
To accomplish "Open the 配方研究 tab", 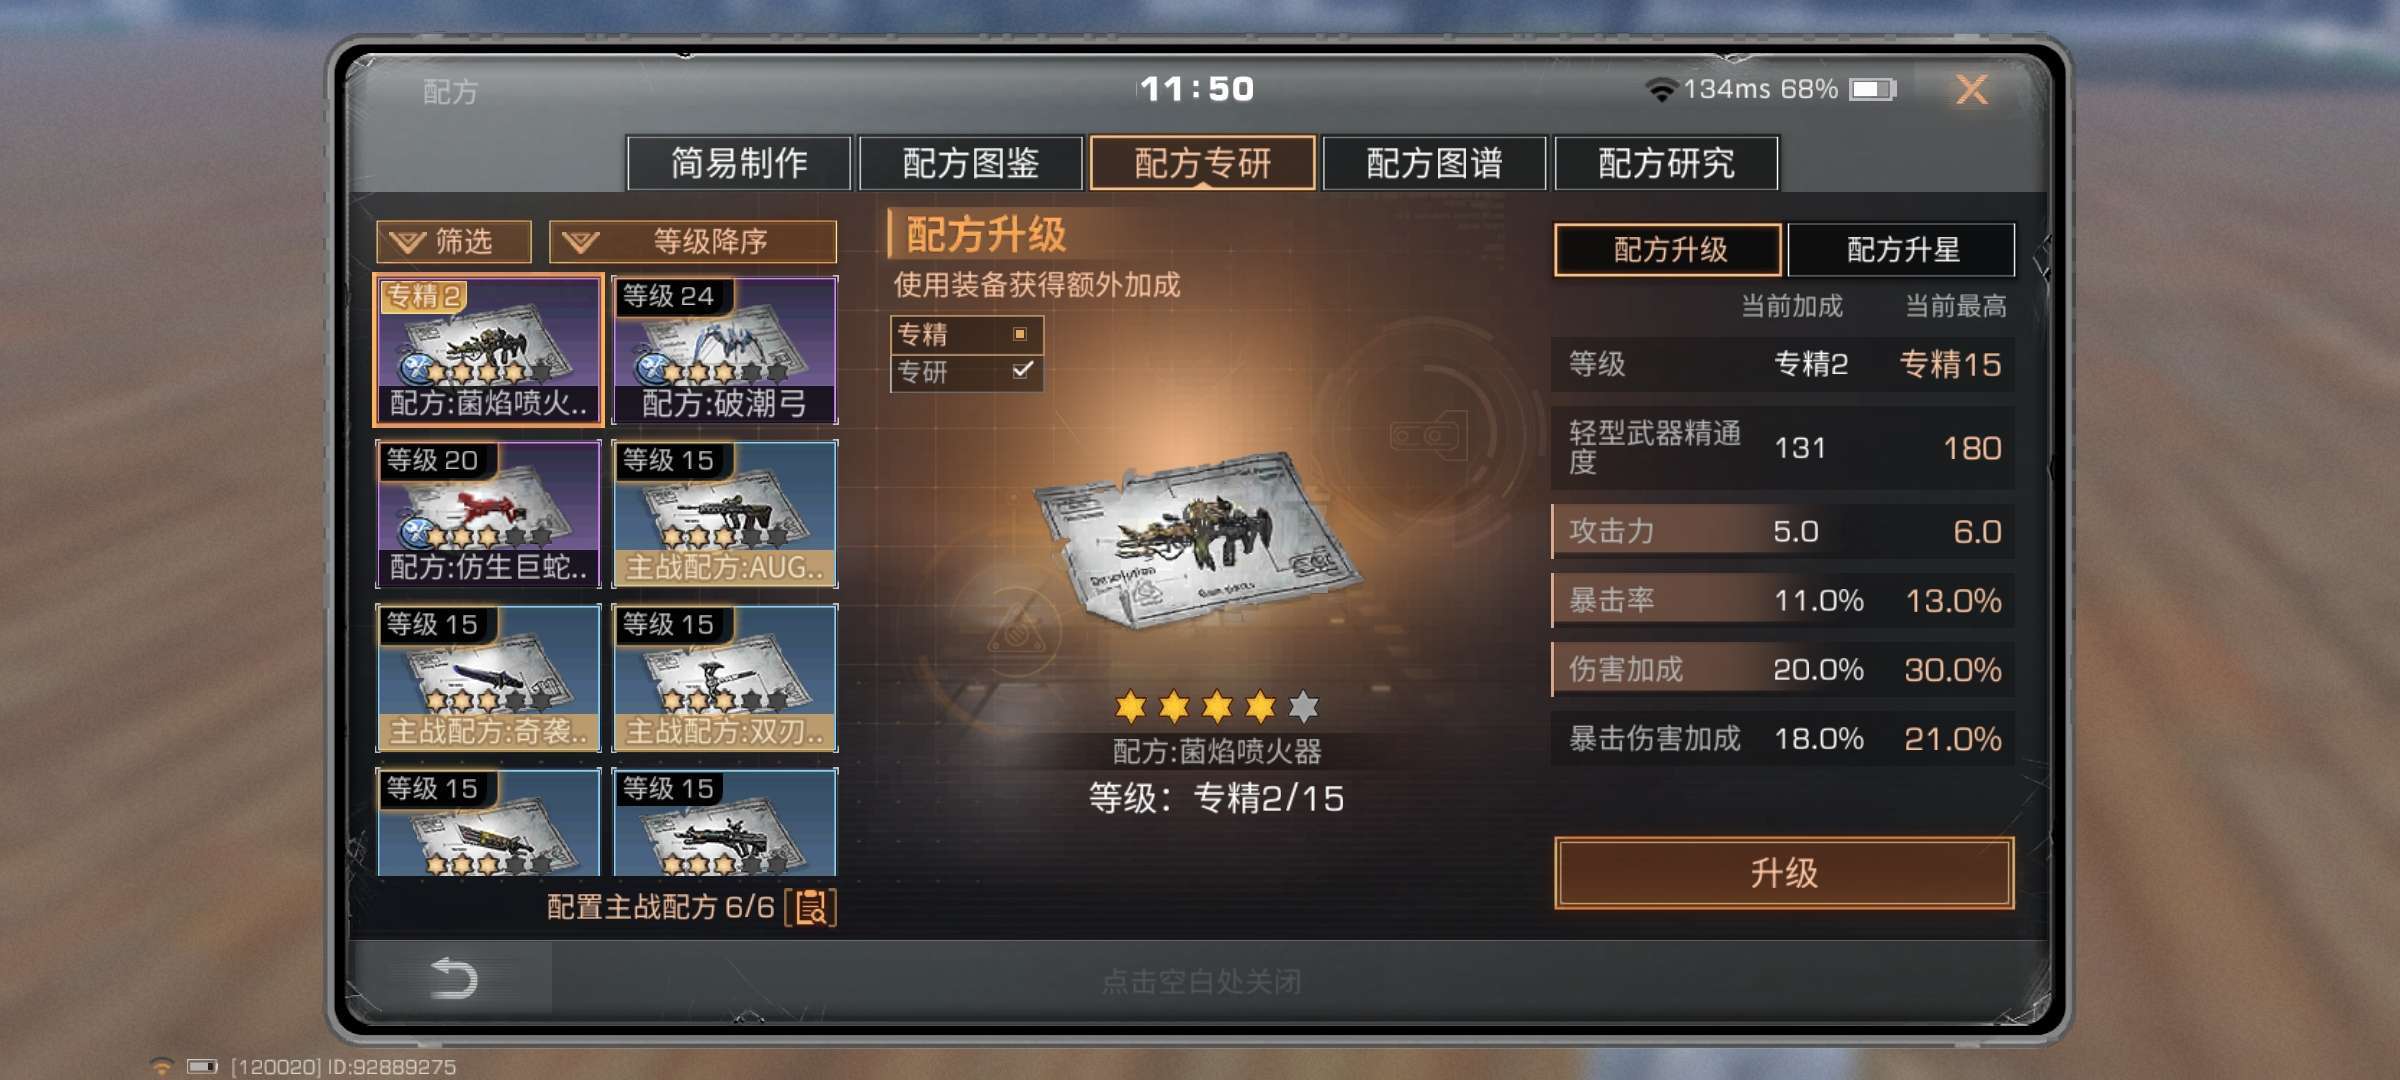I will click(x=1666, y=163).
